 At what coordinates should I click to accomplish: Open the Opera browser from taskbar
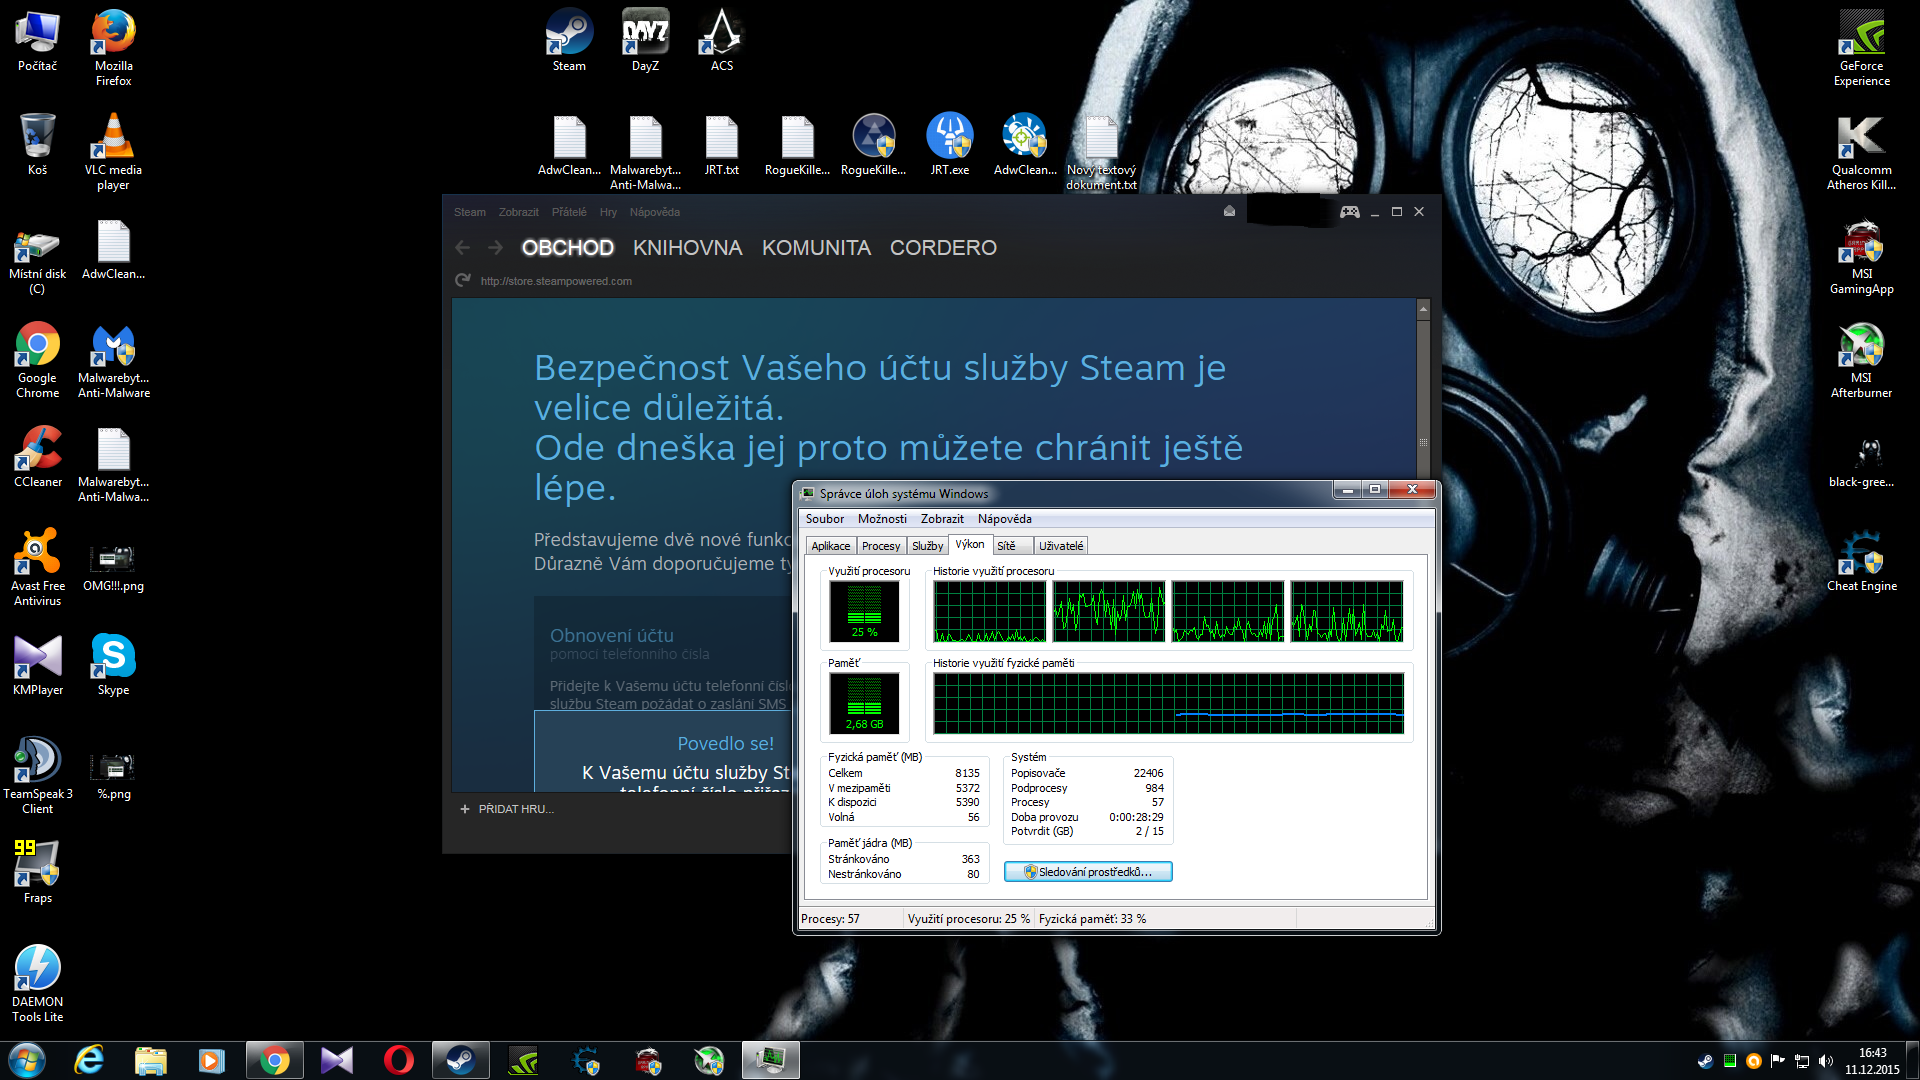click(x=398, y=1060)
